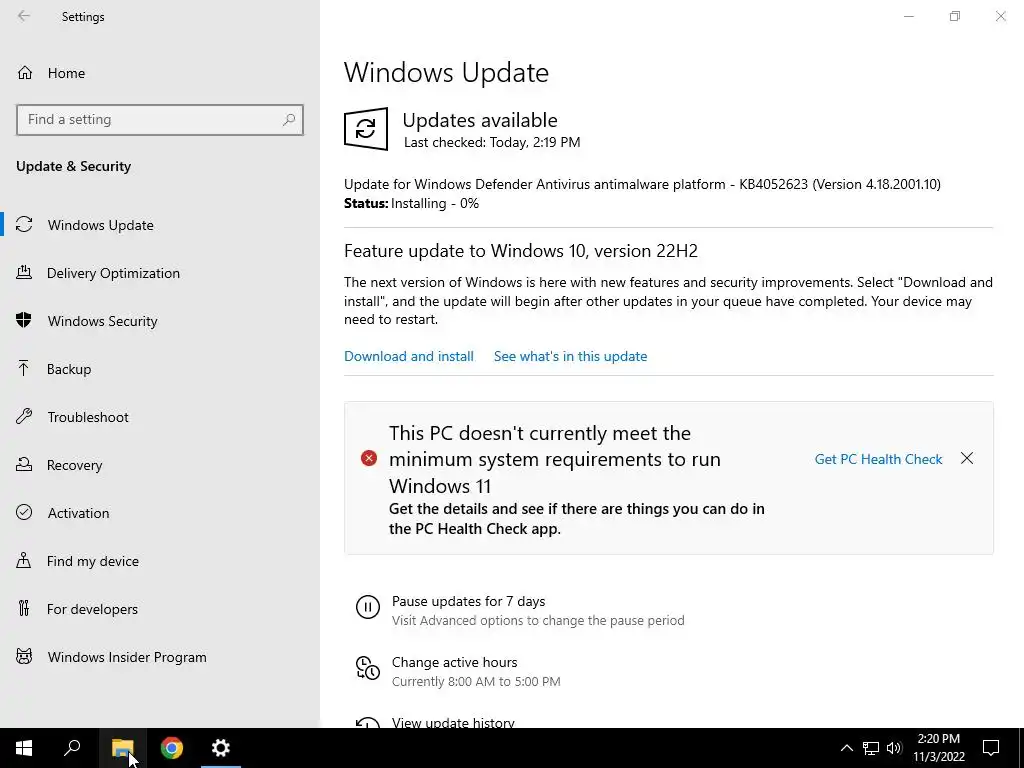Click the Delivery Optimization sidebar icon
The width and height of the screenshot is (1024, 768).
pos(24,272)
